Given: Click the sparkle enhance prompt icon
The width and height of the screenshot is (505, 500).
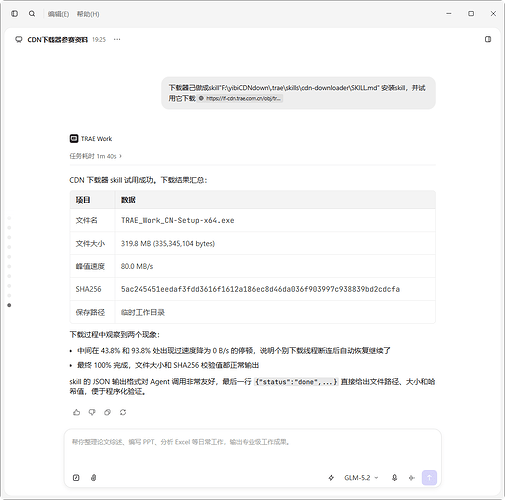Looking at the screenshot, I should pyautogui.click(x=331, y=478).
